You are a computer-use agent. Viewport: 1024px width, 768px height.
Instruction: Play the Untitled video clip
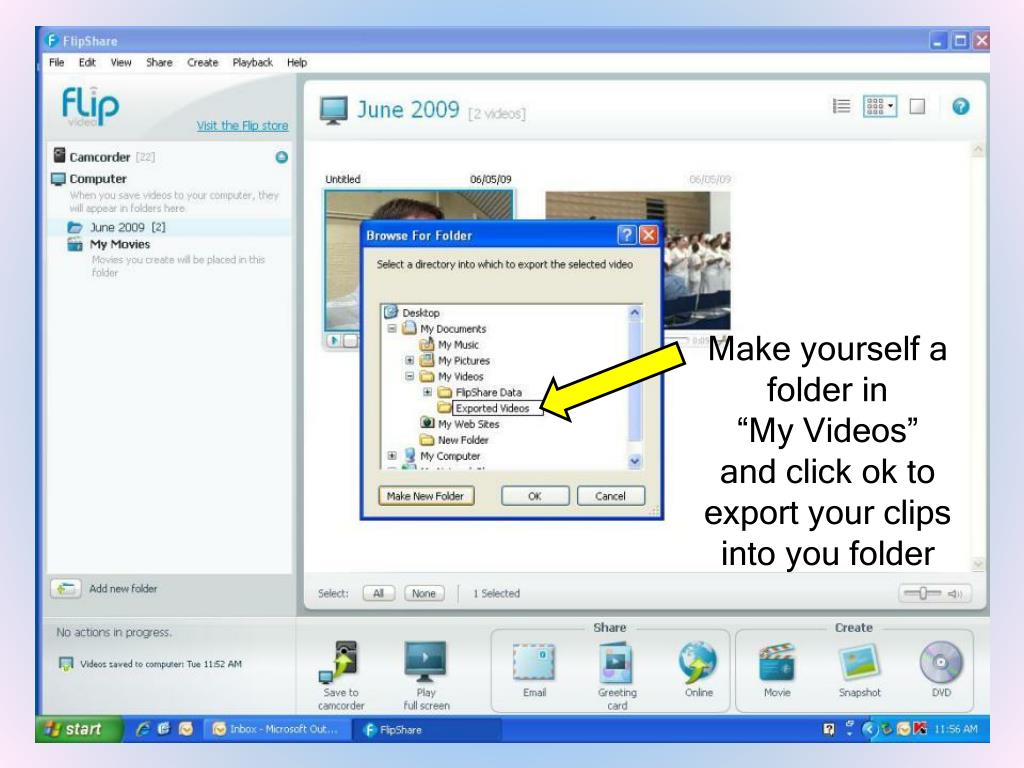click(334, 340)
